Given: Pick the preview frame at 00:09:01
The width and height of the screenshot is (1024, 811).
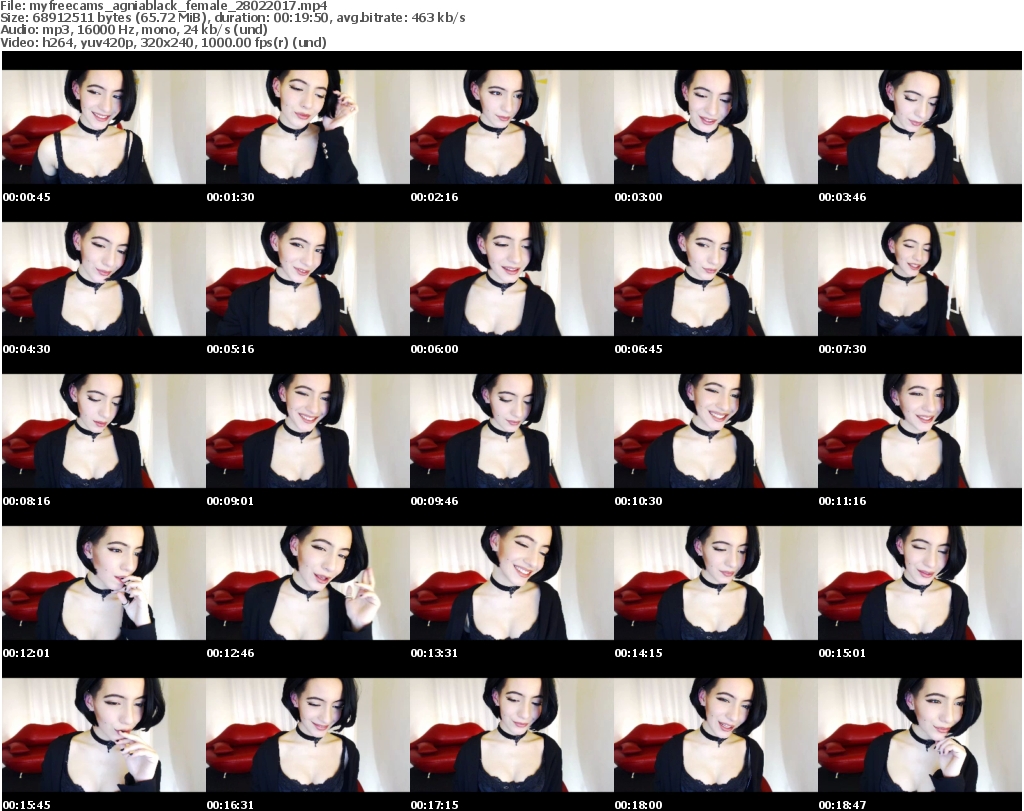Looking at the screenshot, I should tap(308, 431).
